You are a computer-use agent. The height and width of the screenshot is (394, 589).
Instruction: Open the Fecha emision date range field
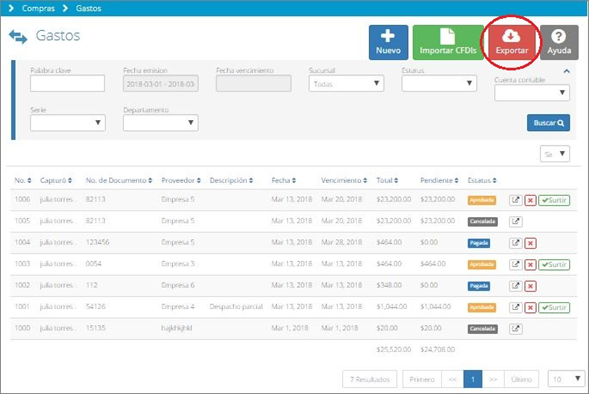(160, 83)
